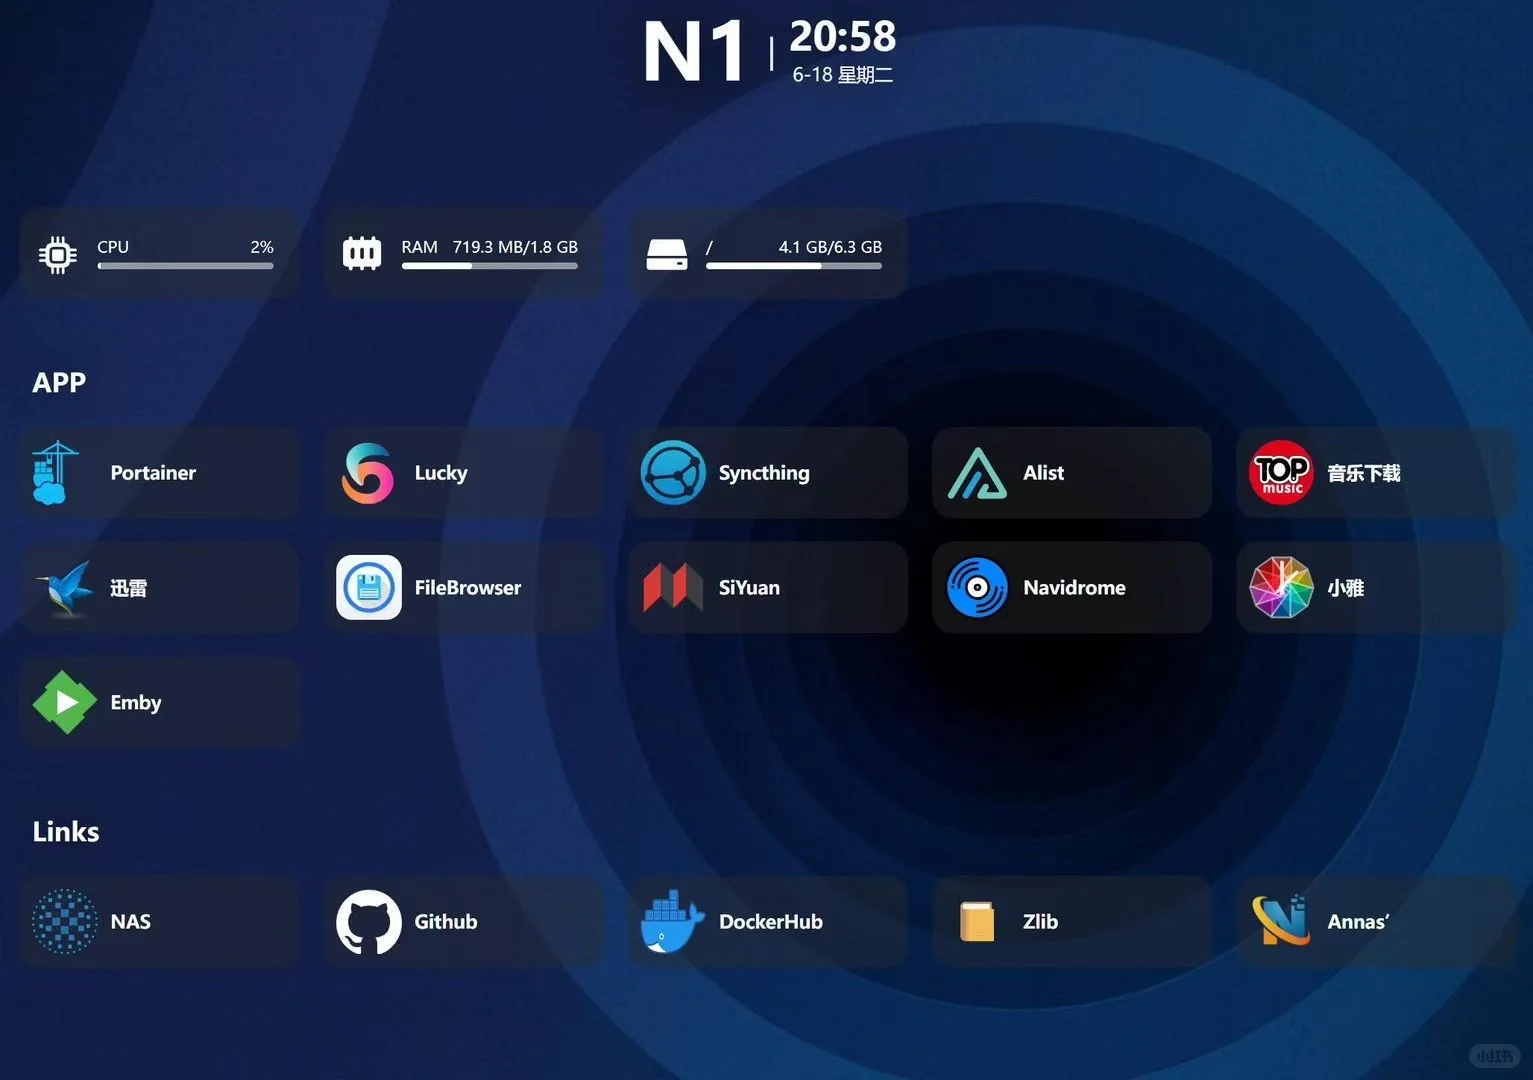
Task: Click the N1 dashboard title
Action: click(x=694, y=52)
